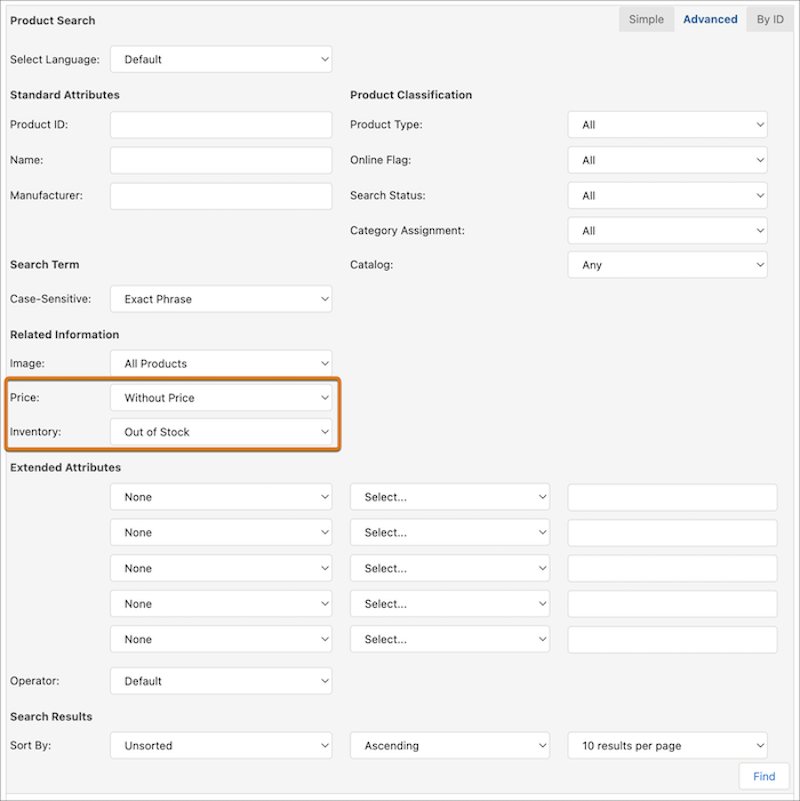Open the Image All Products dropdown
Viewport: 800px width, 801px height.
click(221, 364)
